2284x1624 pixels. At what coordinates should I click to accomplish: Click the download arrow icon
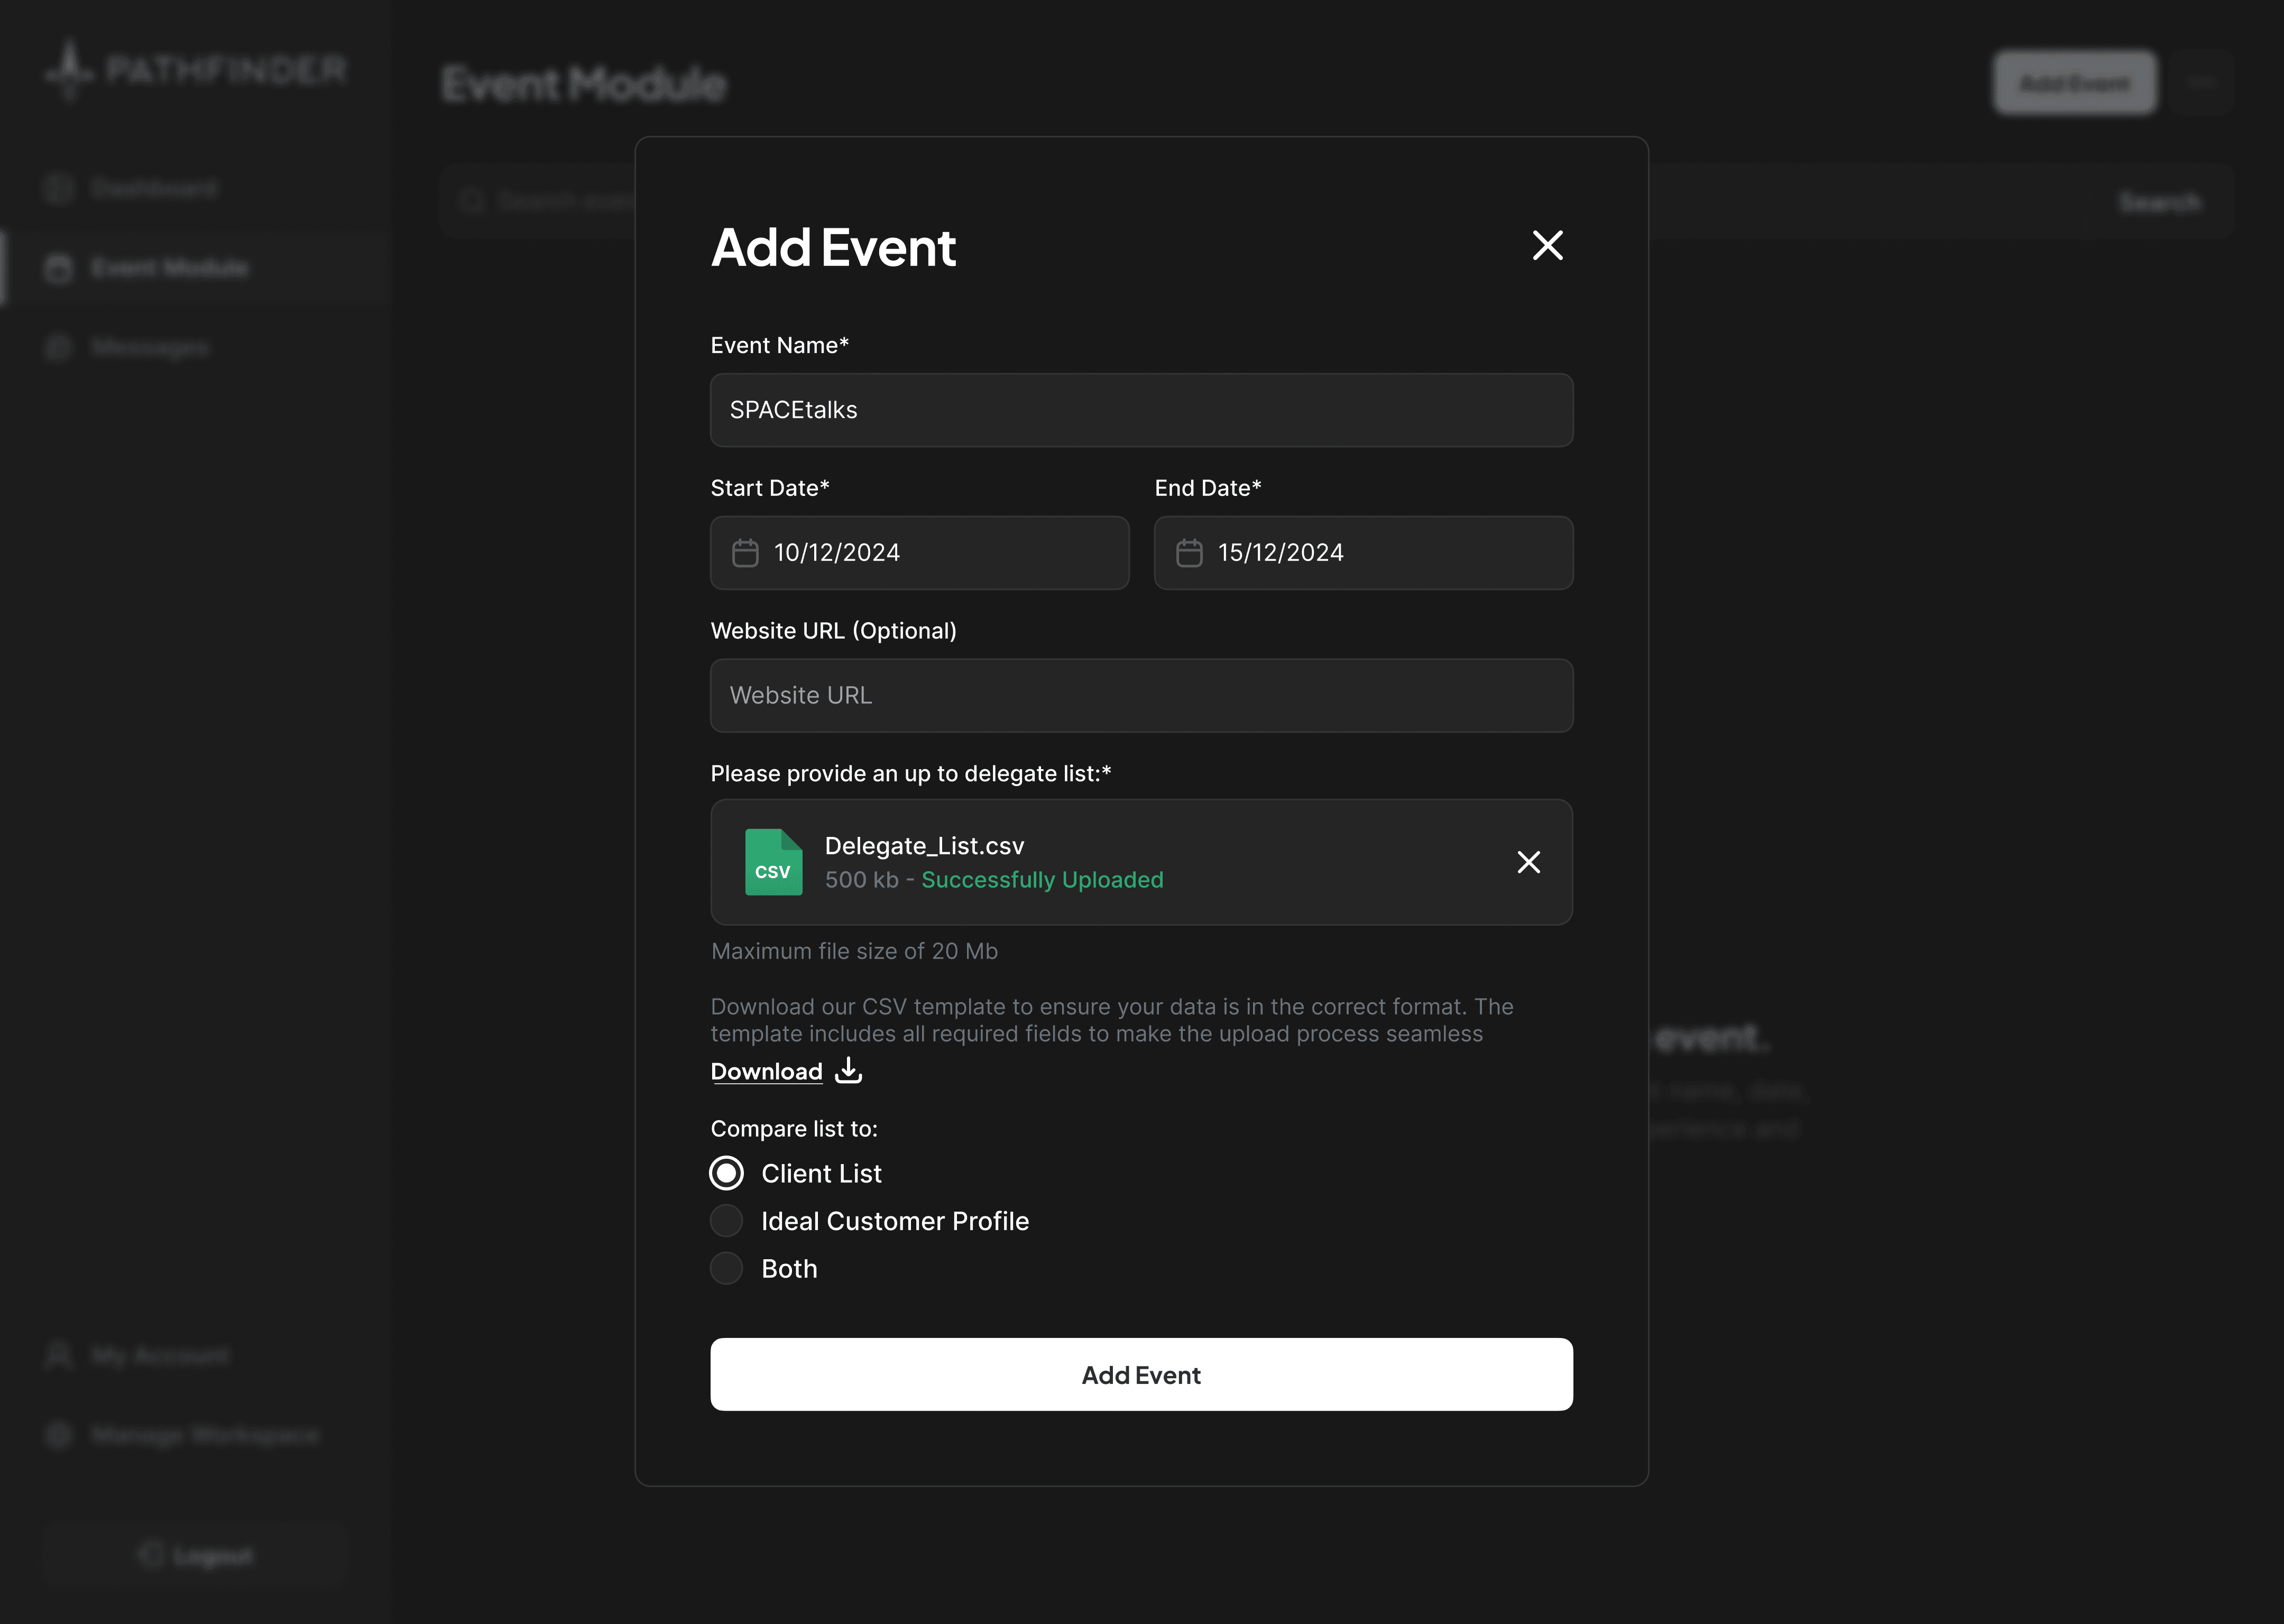[x=848, y=1070]
